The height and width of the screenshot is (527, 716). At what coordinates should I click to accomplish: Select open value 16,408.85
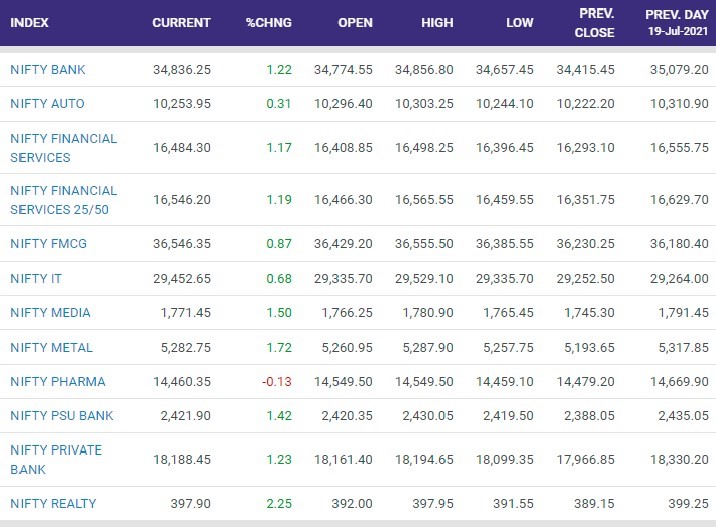pos(343,148)
